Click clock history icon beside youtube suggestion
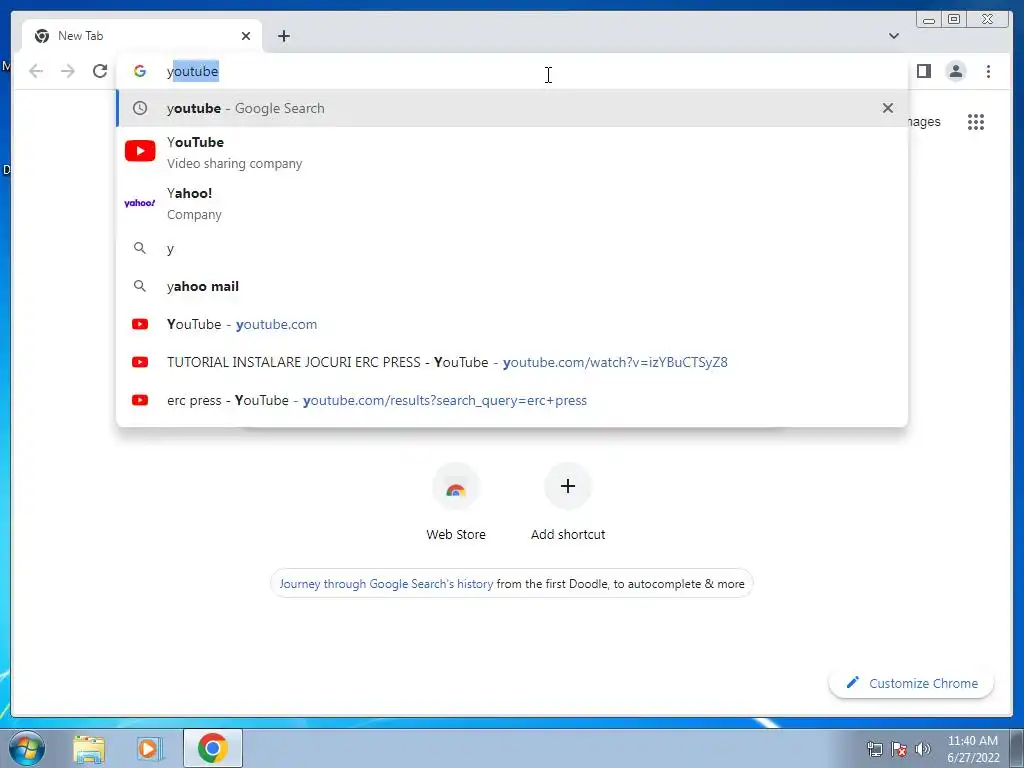1024x768 pixels. tap(140, 108)
